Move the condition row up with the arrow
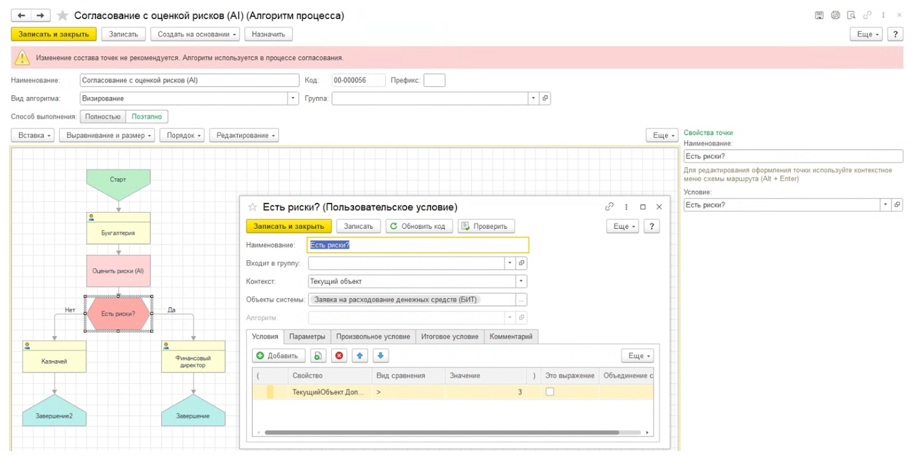924x466 pixels. click(360, 356)
